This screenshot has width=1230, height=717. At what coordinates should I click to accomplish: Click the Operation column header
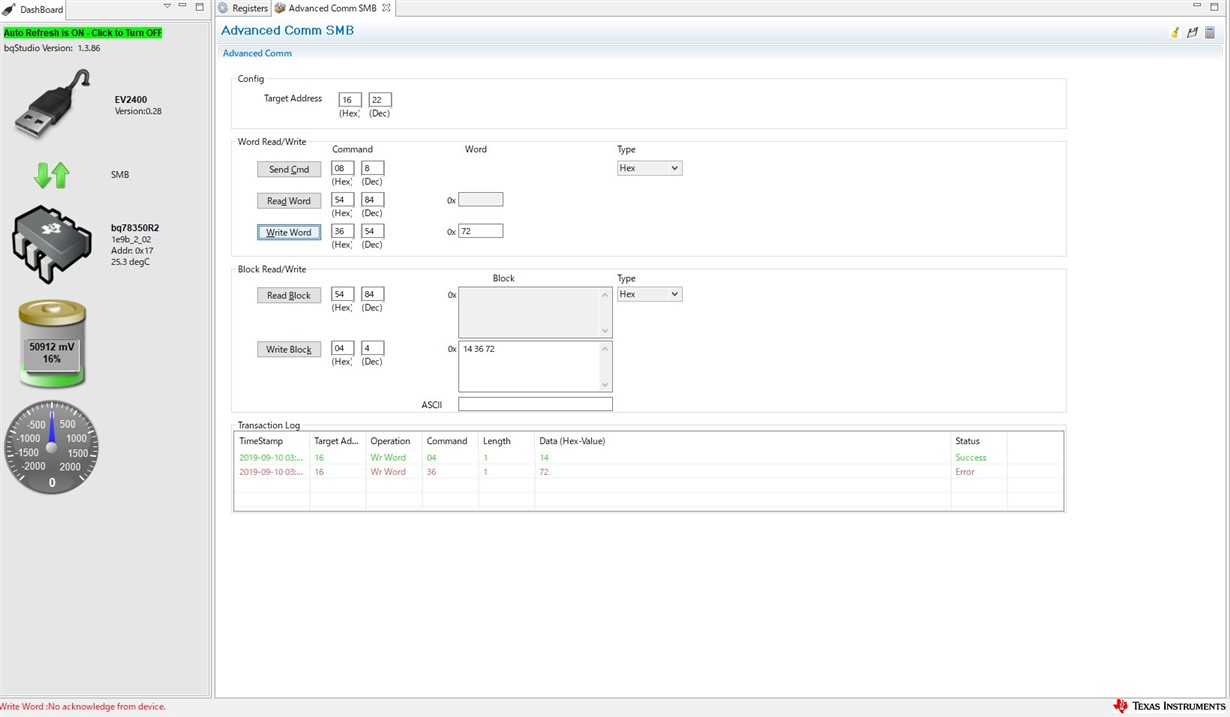(x=393, y=441)
